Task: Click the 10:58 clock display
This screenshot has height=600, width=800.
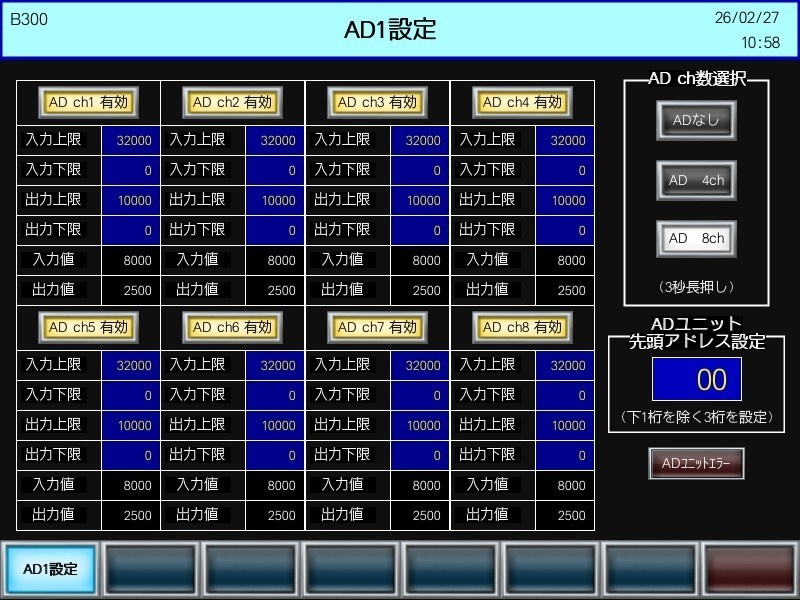Action: click(761, 42)
